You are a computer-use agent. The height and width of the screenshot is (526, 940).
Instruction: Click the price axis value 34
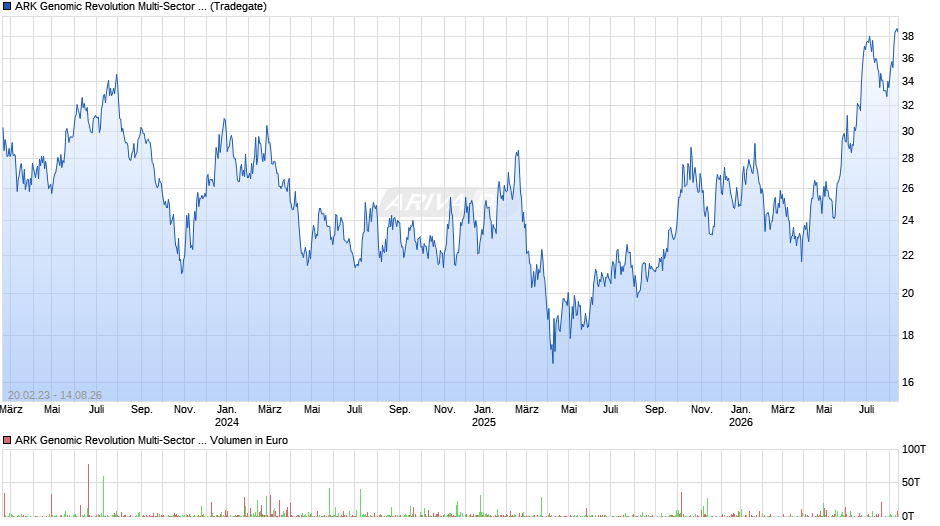[x=908, y=82]
